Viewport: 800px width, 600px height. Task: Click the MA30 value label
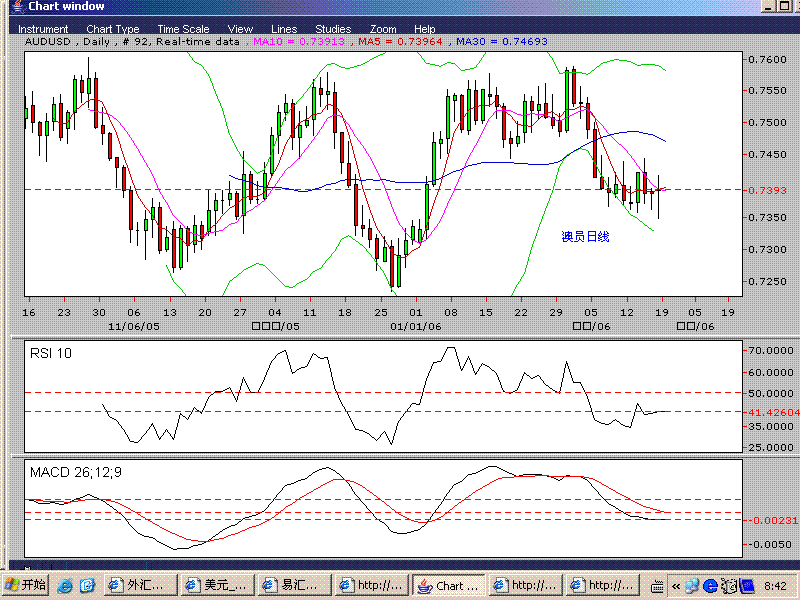click(x=502, y=41)
